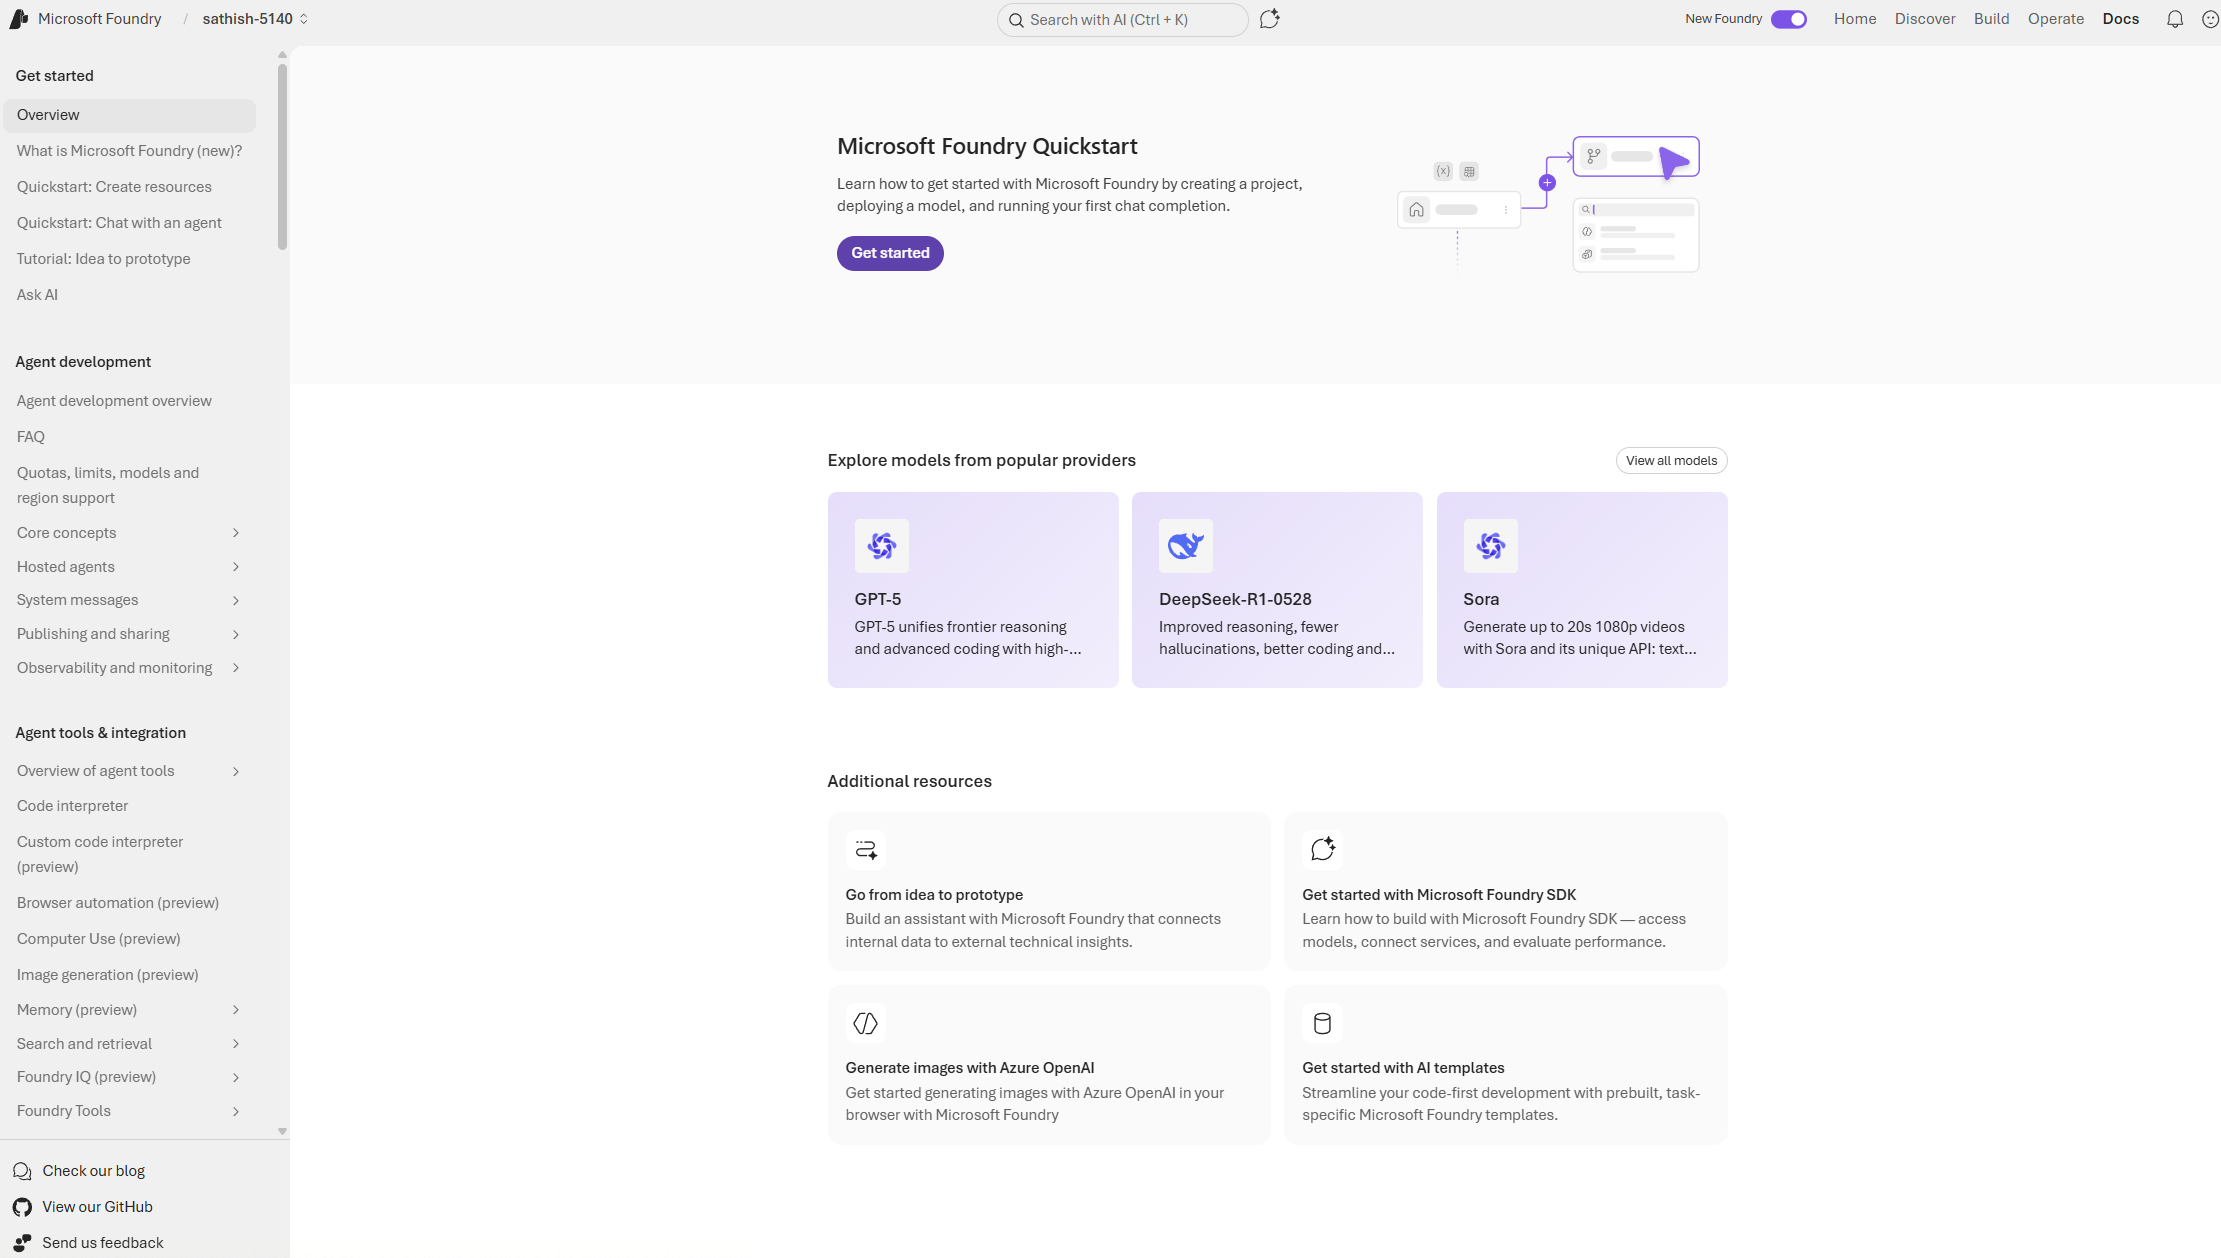Focus the Search with AI field
Image resolution: width=2221 pixels, height=1258 pixels.
[1122, 19]
